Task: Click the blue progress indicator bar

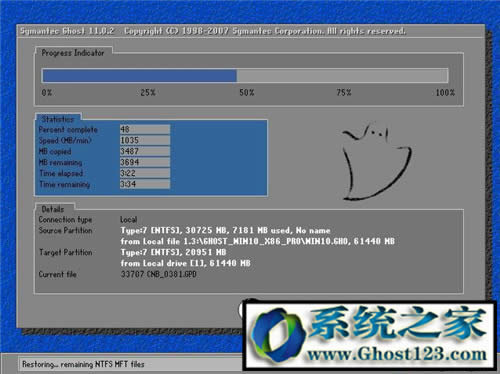Action: [x=140, y=76]
